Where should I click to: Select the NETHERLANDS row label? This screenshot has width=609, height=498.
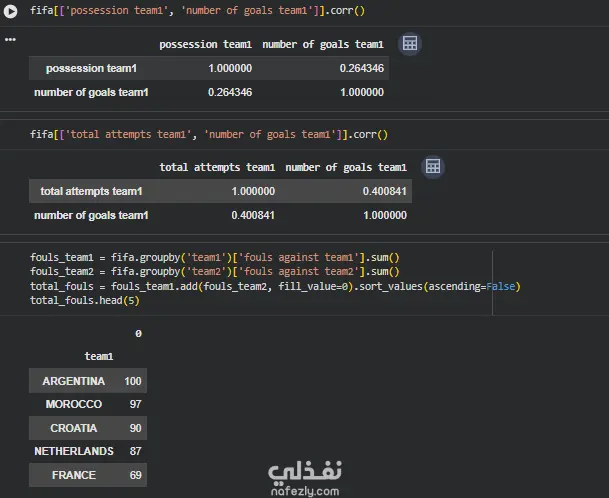(x=74, y=451)
